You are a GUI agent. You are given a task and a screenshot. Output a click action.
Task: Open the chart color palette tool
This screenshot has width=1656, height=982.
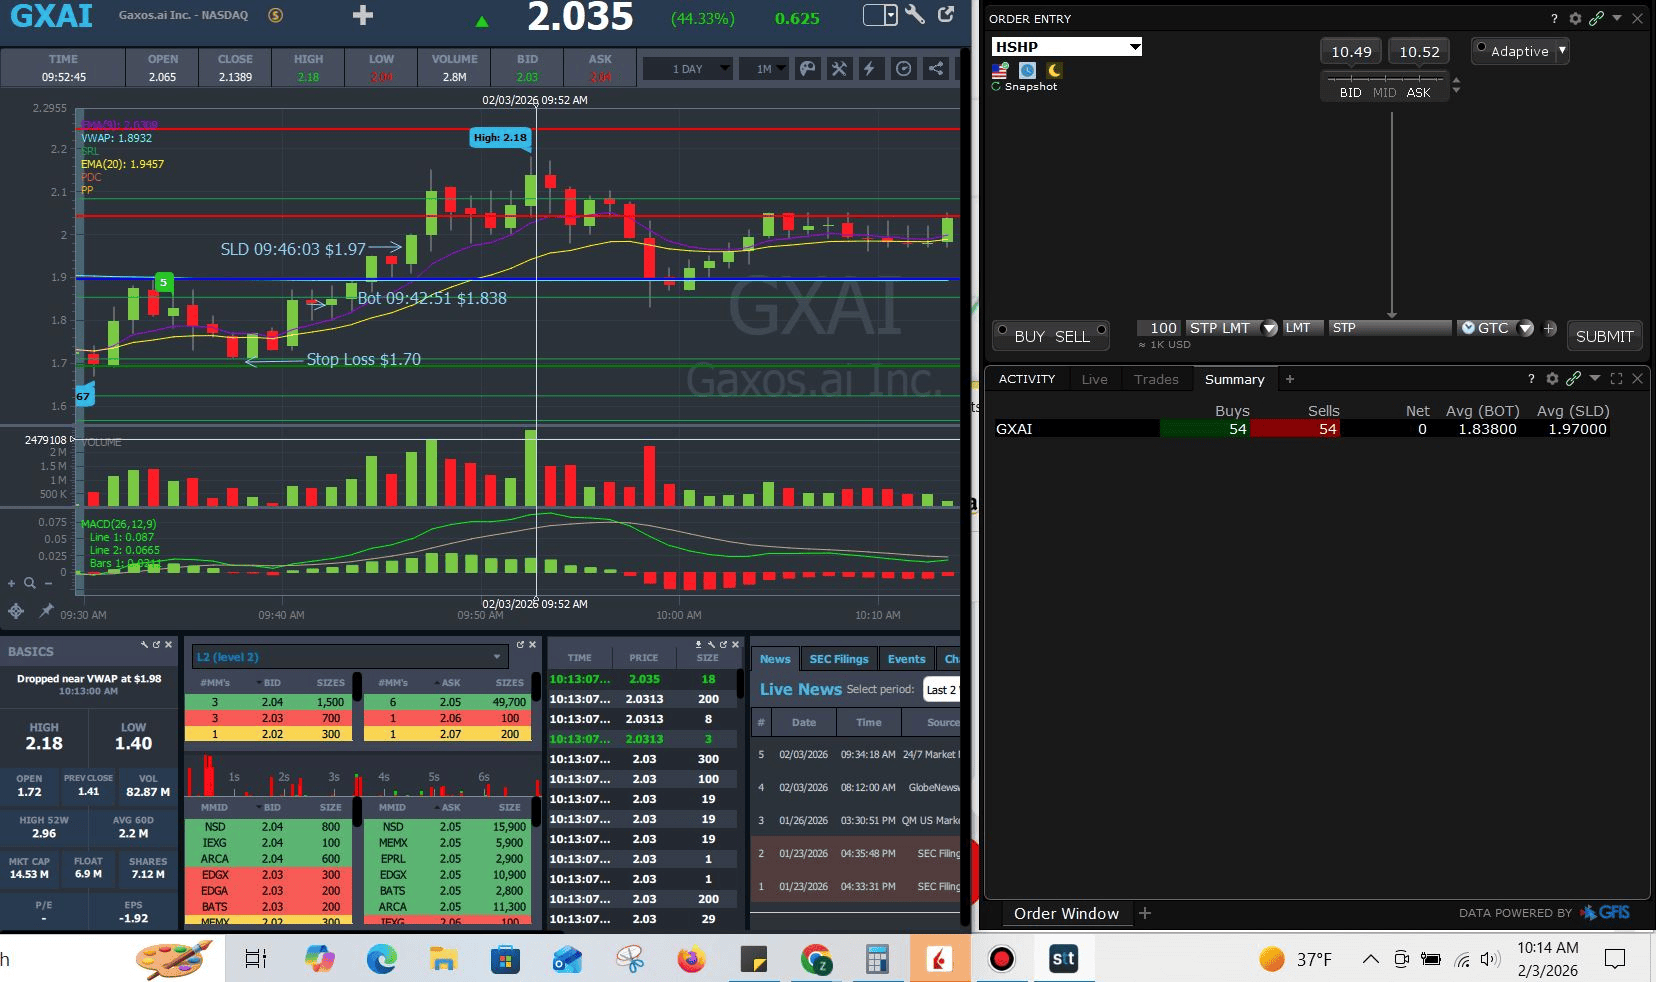[x=808, y=69]
